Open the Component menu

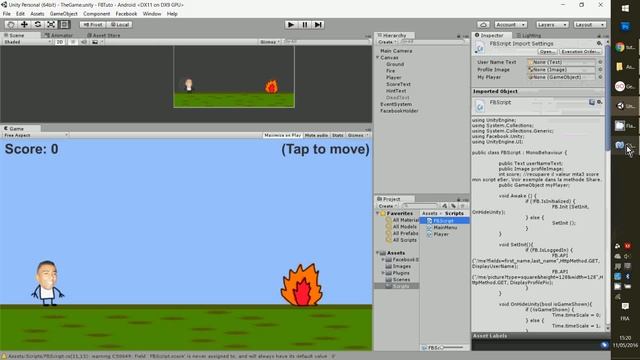(97, 14)
